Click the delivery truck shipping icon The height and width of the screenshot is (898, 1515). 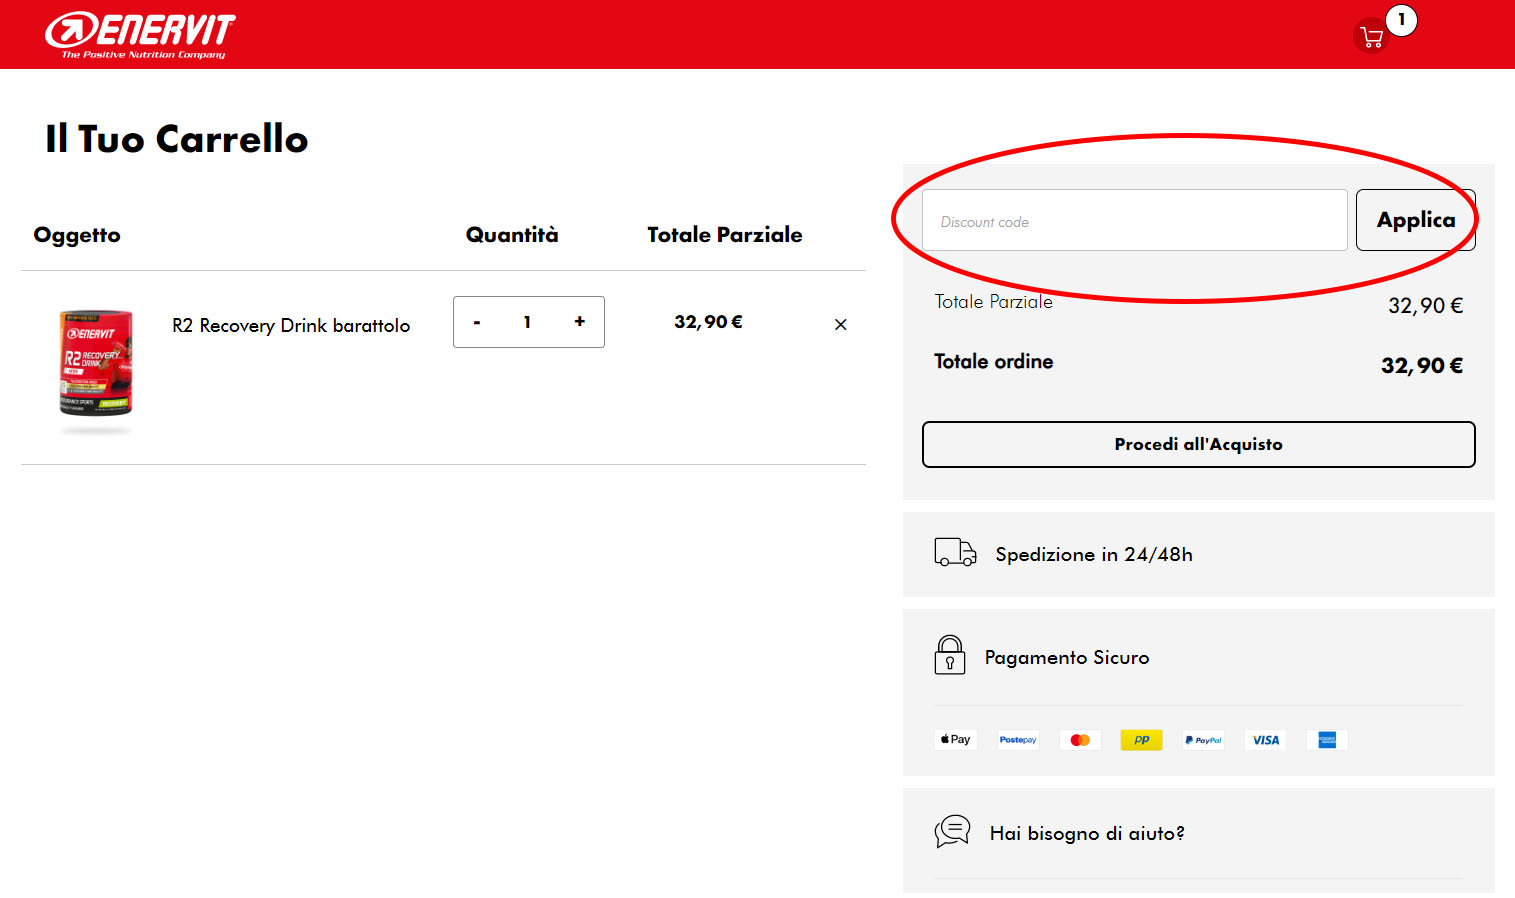(954, 552)
